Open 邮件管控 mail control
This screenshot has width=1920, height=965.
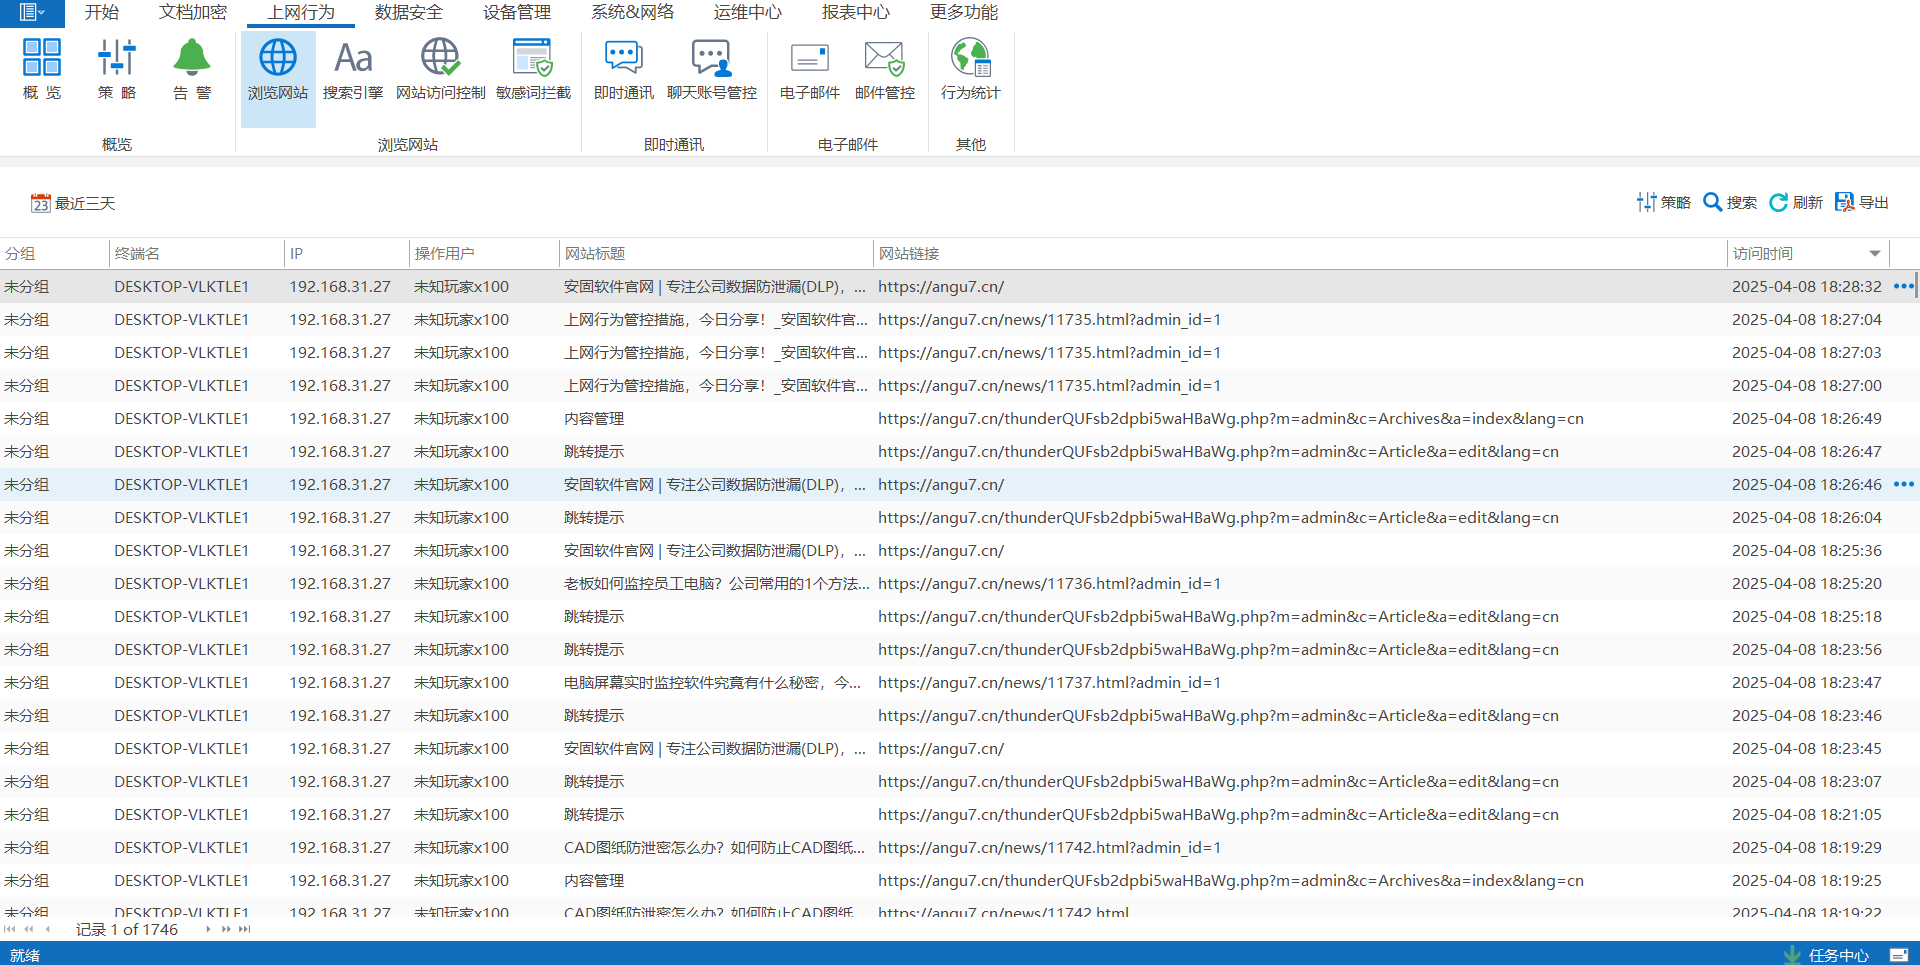(884, 70)
